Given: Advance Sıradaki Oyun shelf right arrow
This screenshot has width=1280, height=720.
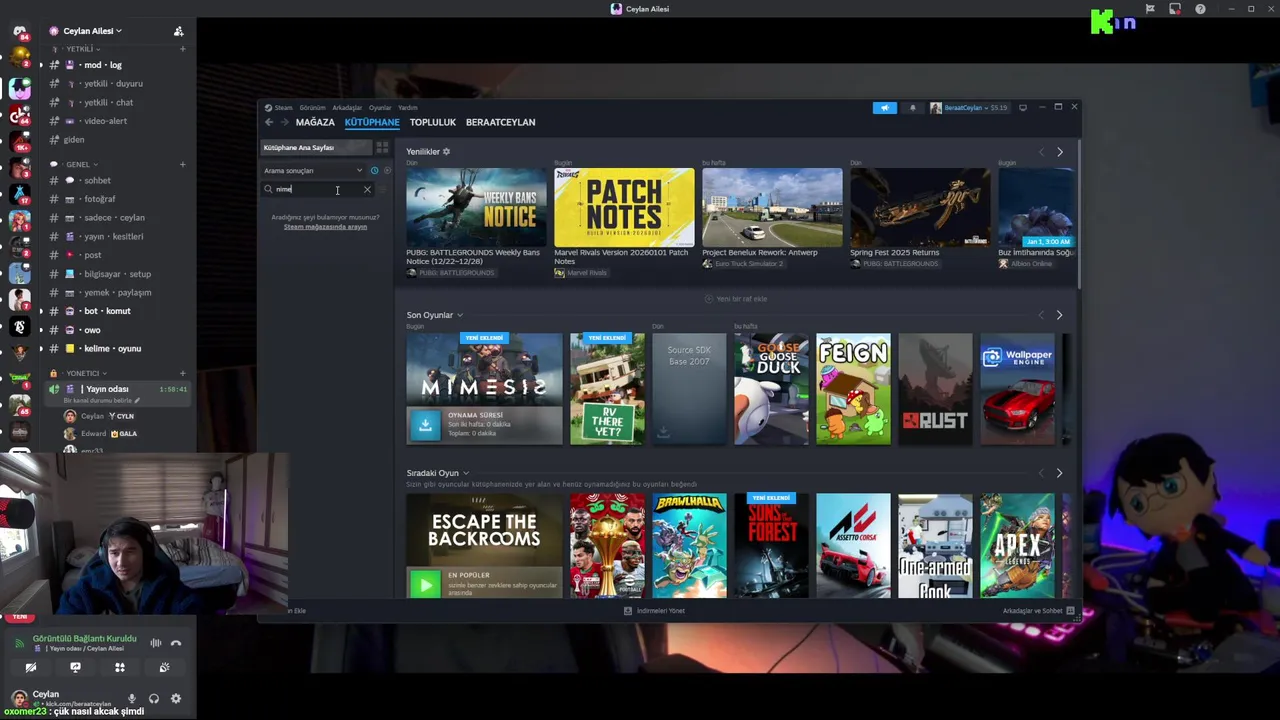Looking at the screenshot, I should [1060, 473].
